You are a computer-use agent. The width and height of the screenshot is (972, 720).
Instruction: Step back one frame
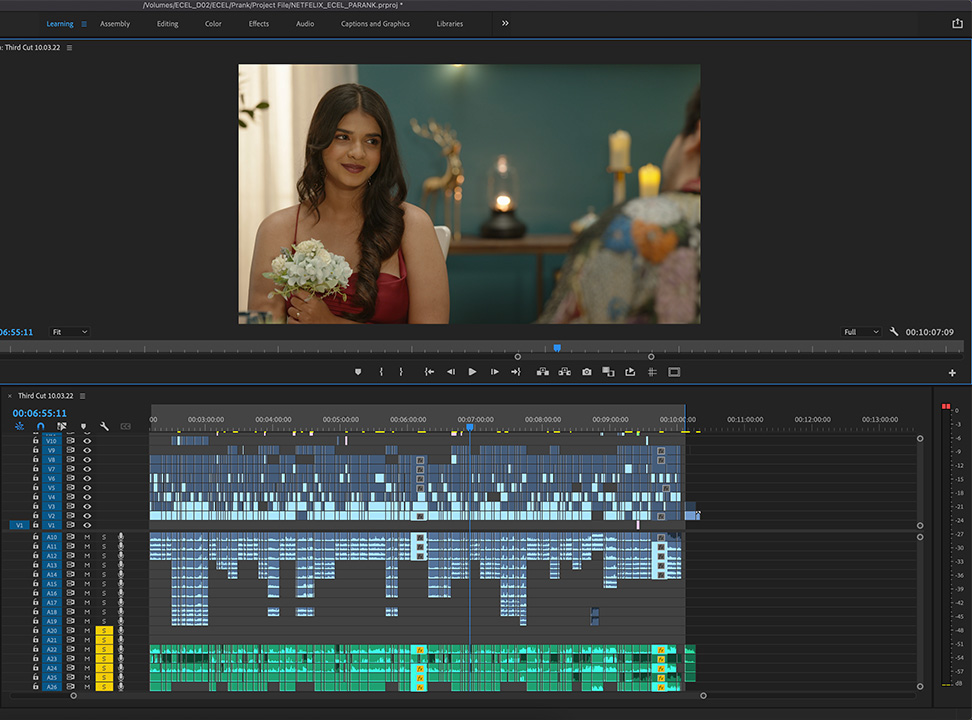pos(451,372)
